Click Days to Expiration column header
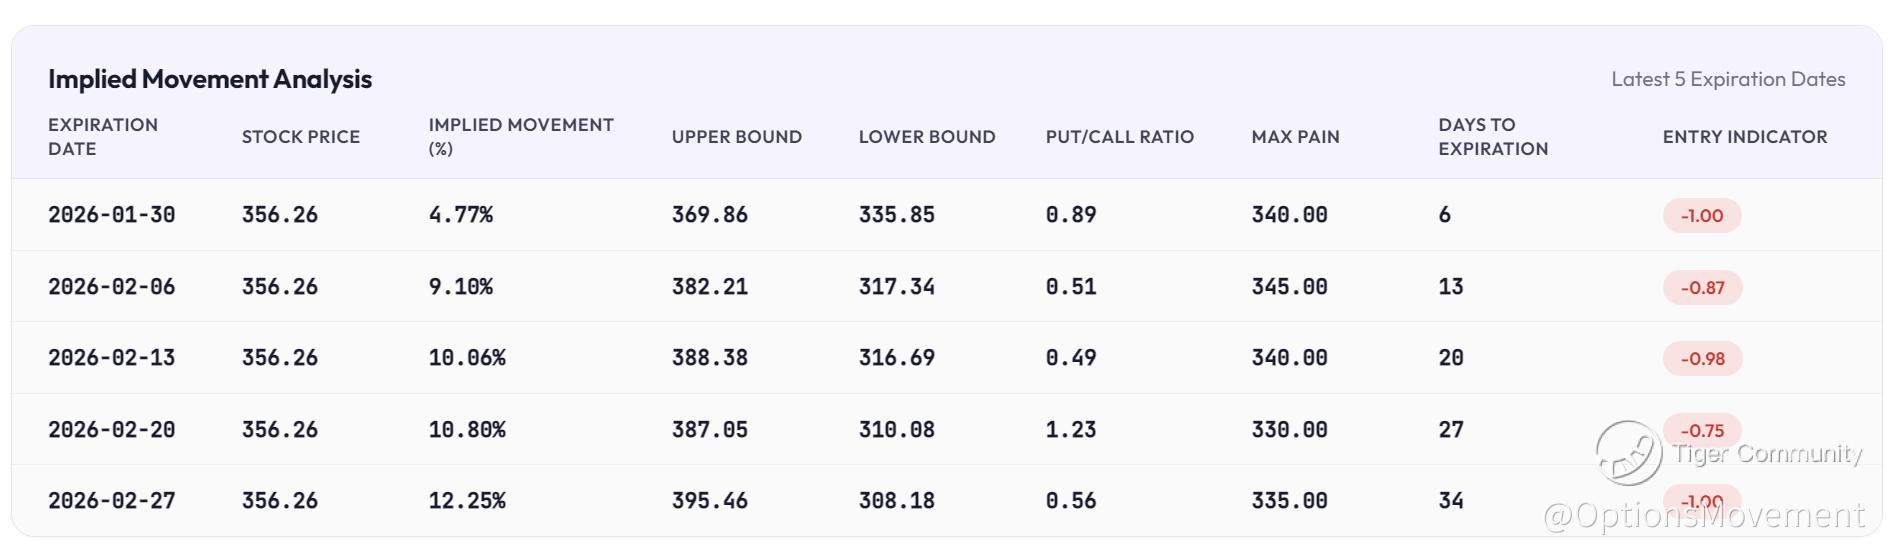The height and width of the screenshot is (559, 1903). pyautogui.click(x=1492, y=137)
